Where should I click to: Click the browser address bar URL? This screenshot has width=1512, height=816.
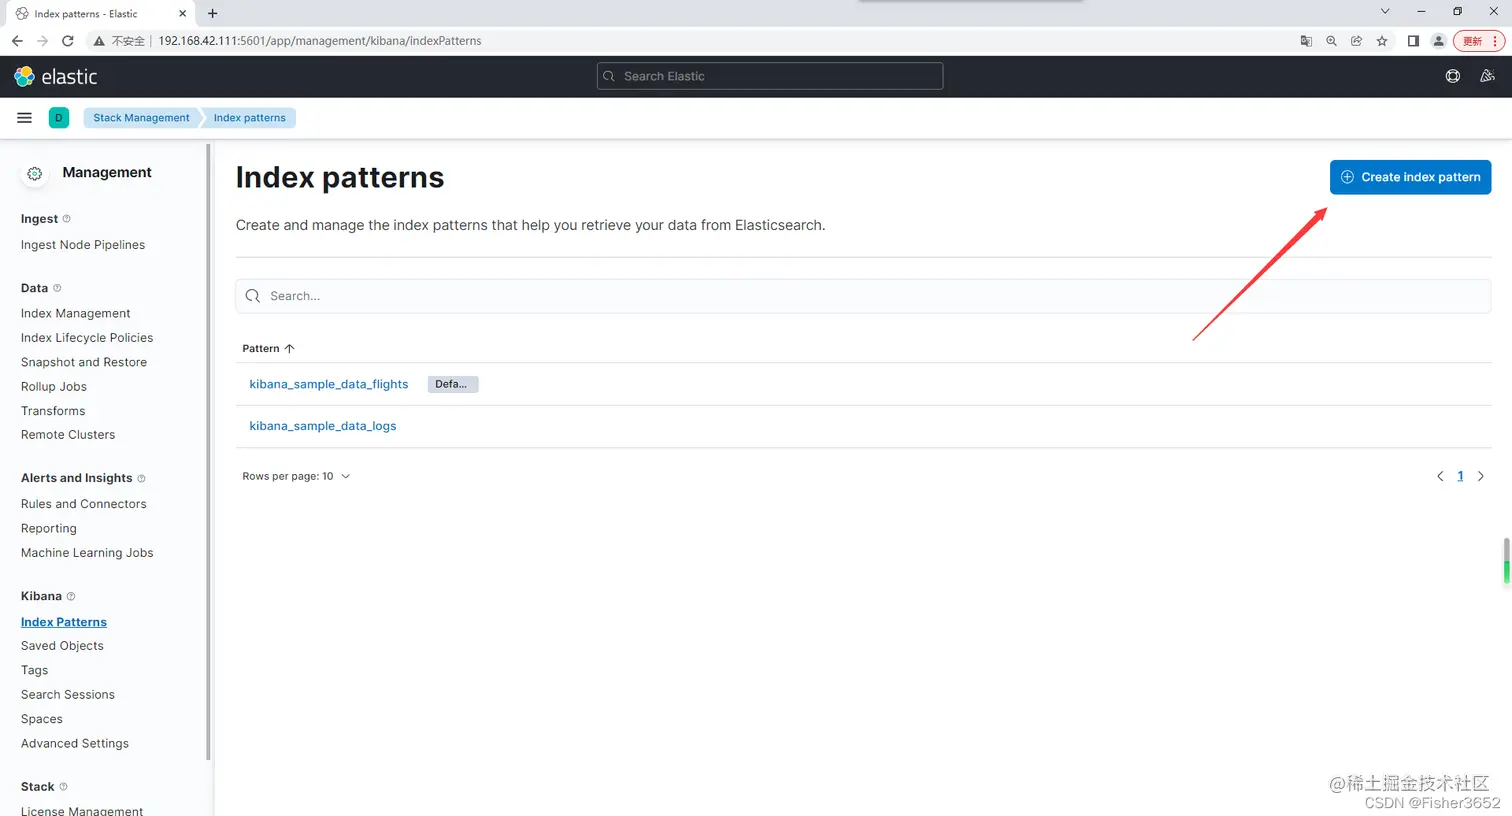(320, 41)
